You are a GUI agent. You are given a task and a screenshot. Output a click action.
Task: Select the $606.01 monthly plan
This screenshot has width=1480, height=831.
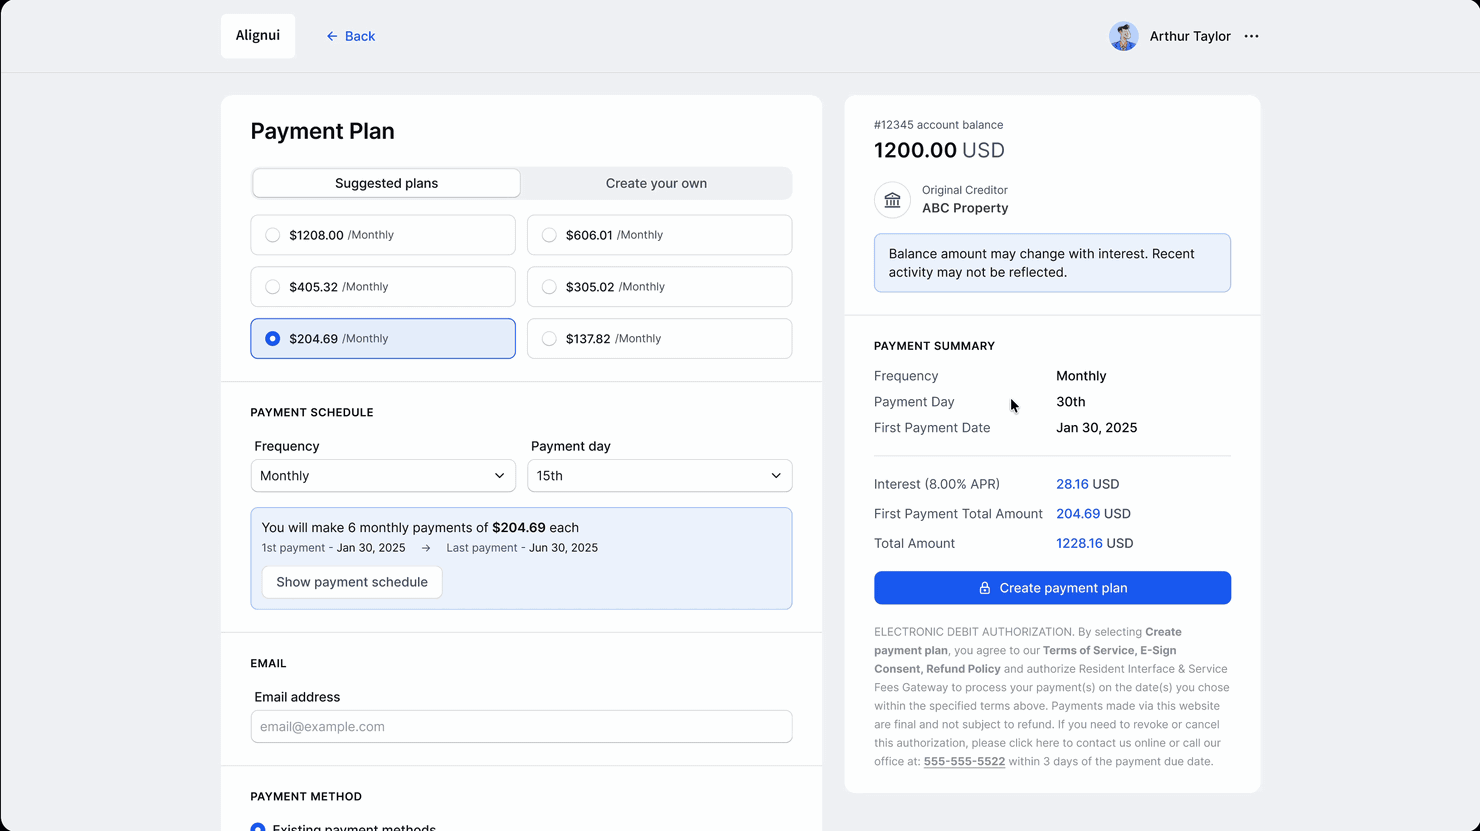[659, 235]
